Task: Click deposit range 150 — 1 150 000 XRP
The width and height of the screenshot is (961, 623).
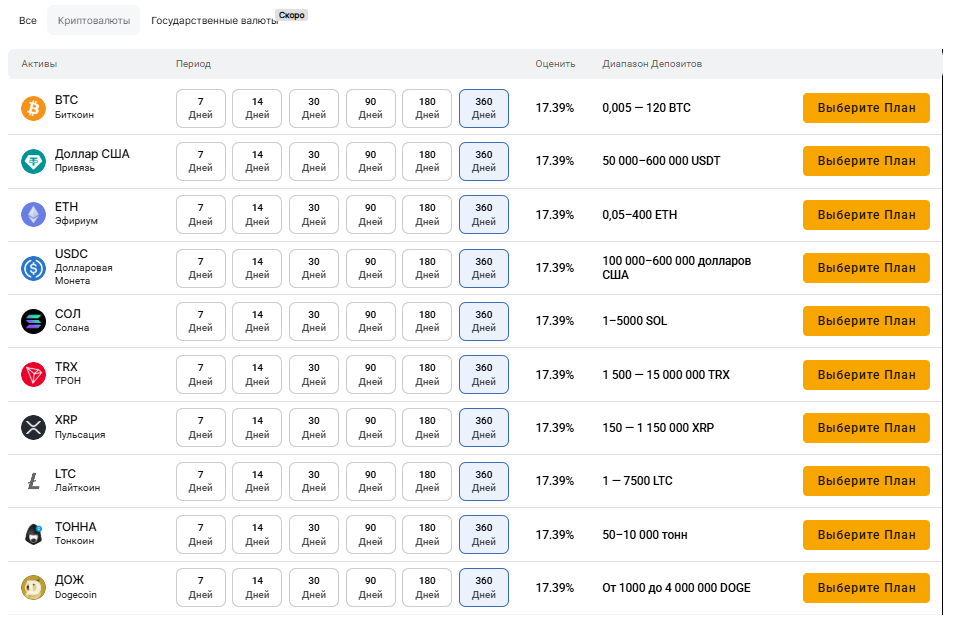Action: coord(658,428)
